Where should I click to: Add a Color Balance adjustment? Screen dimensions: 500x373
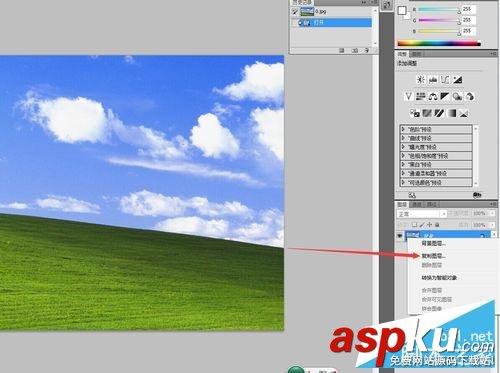[x=433, y=96]
